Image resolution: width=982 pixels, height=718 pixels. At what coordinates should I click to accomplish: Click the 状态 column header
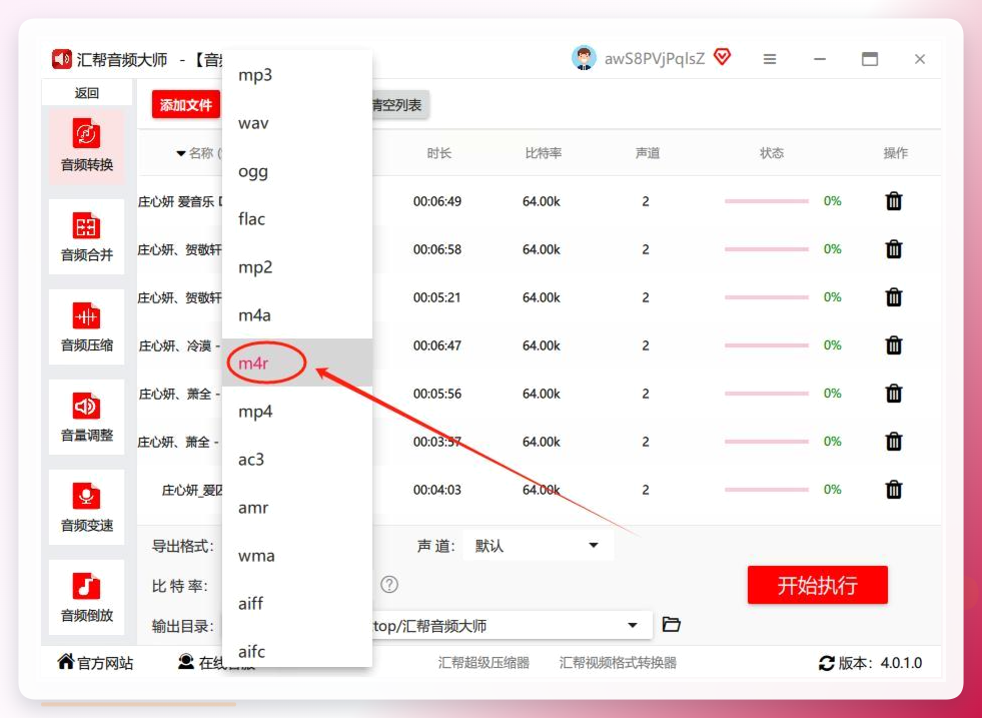[x=772, y=153]
